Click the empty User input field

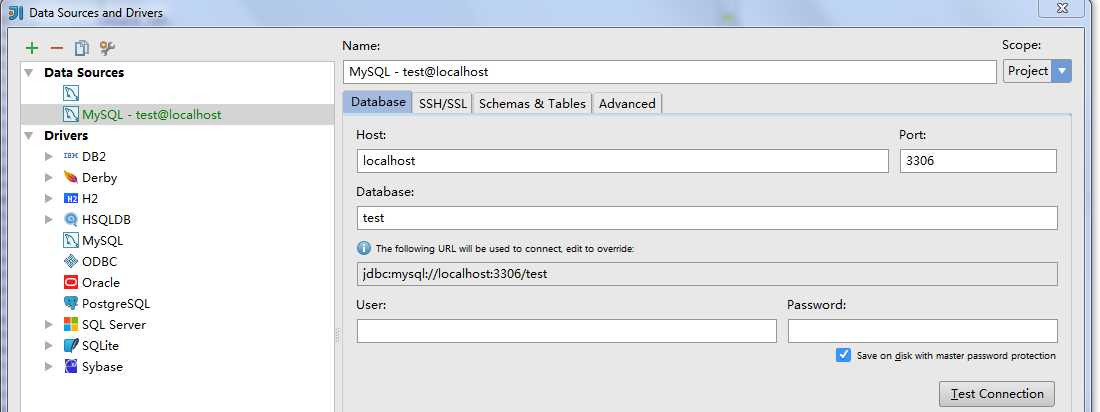566,331
